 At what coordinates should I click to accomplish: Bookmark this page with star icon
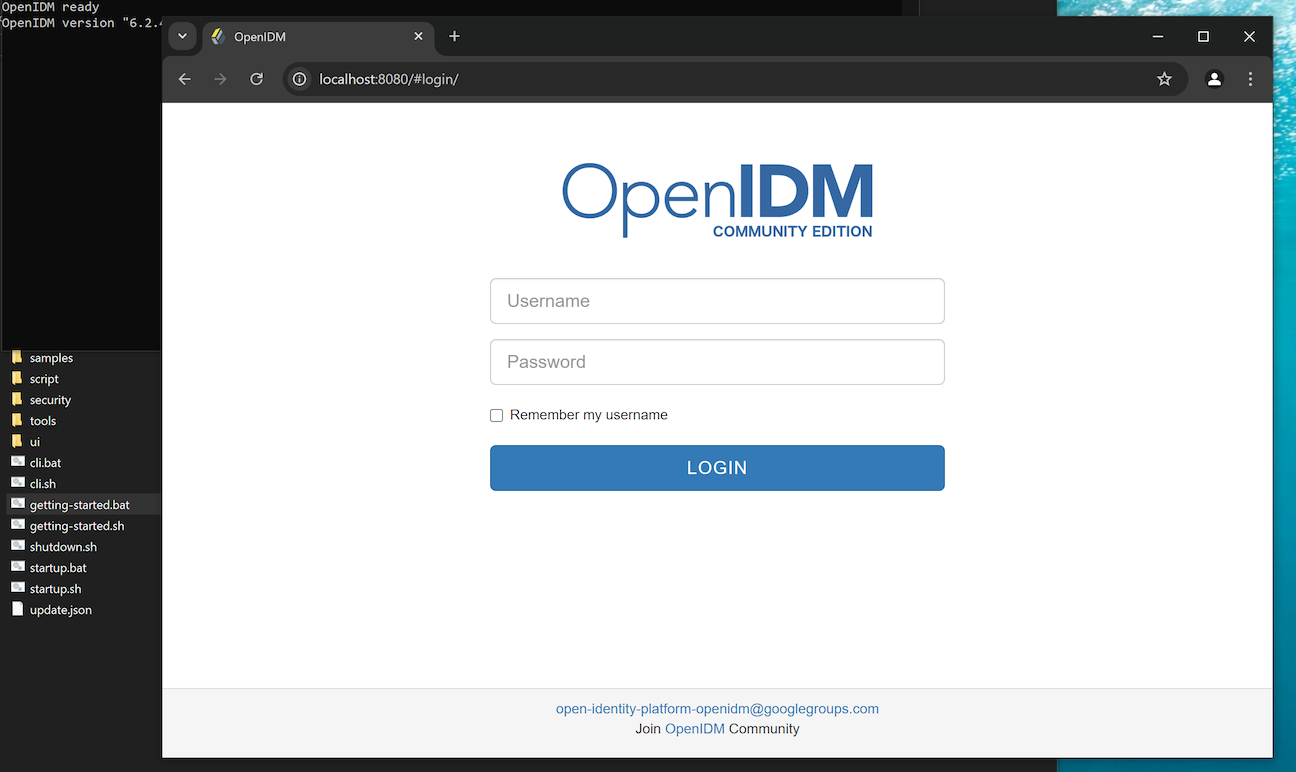coord(1164,79)
